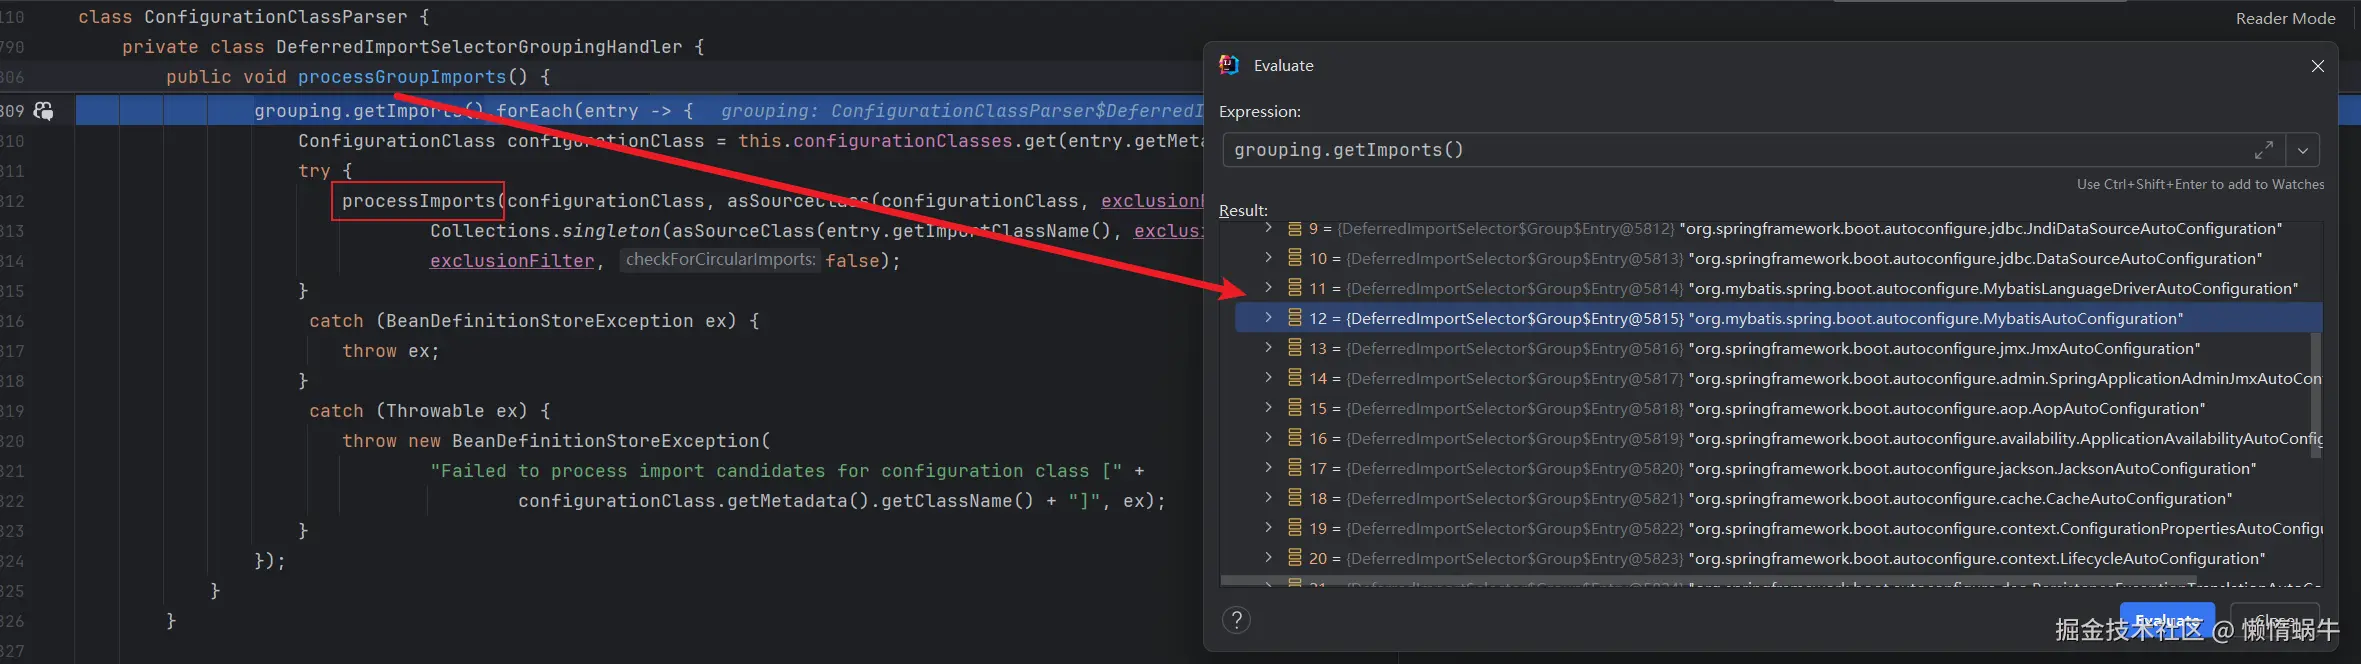Click object icon of entry 14
The image size is (2361, 664).
1295,379
